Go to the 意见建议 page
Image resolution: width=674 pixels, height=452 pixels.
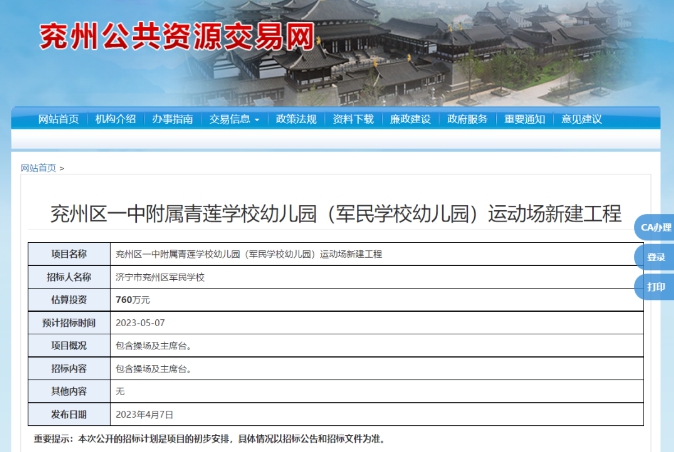[x=582, y=119]
